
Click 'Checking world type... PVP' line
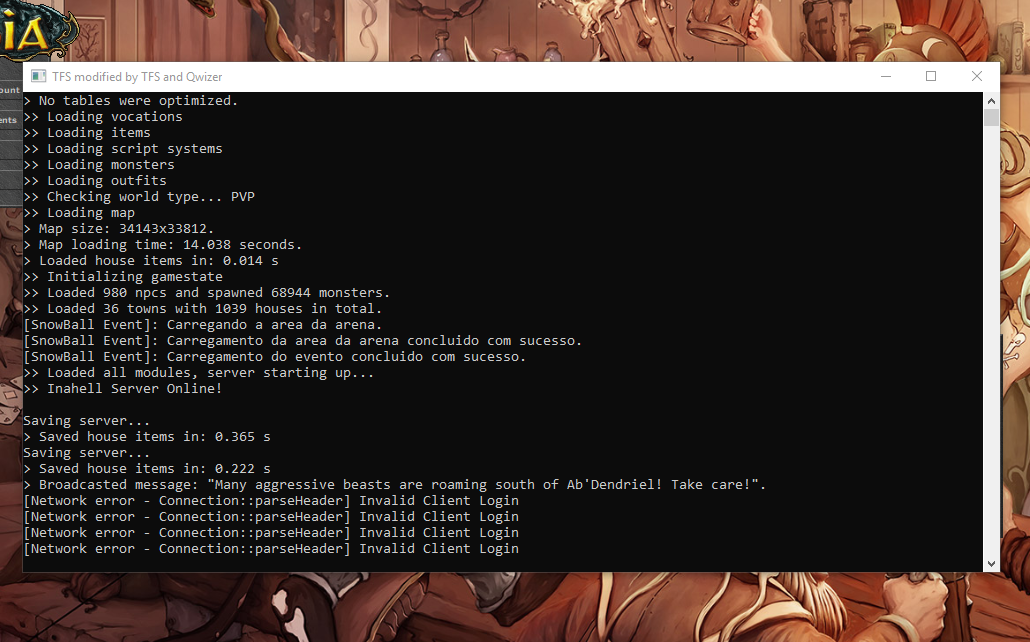tap(139, 196)
